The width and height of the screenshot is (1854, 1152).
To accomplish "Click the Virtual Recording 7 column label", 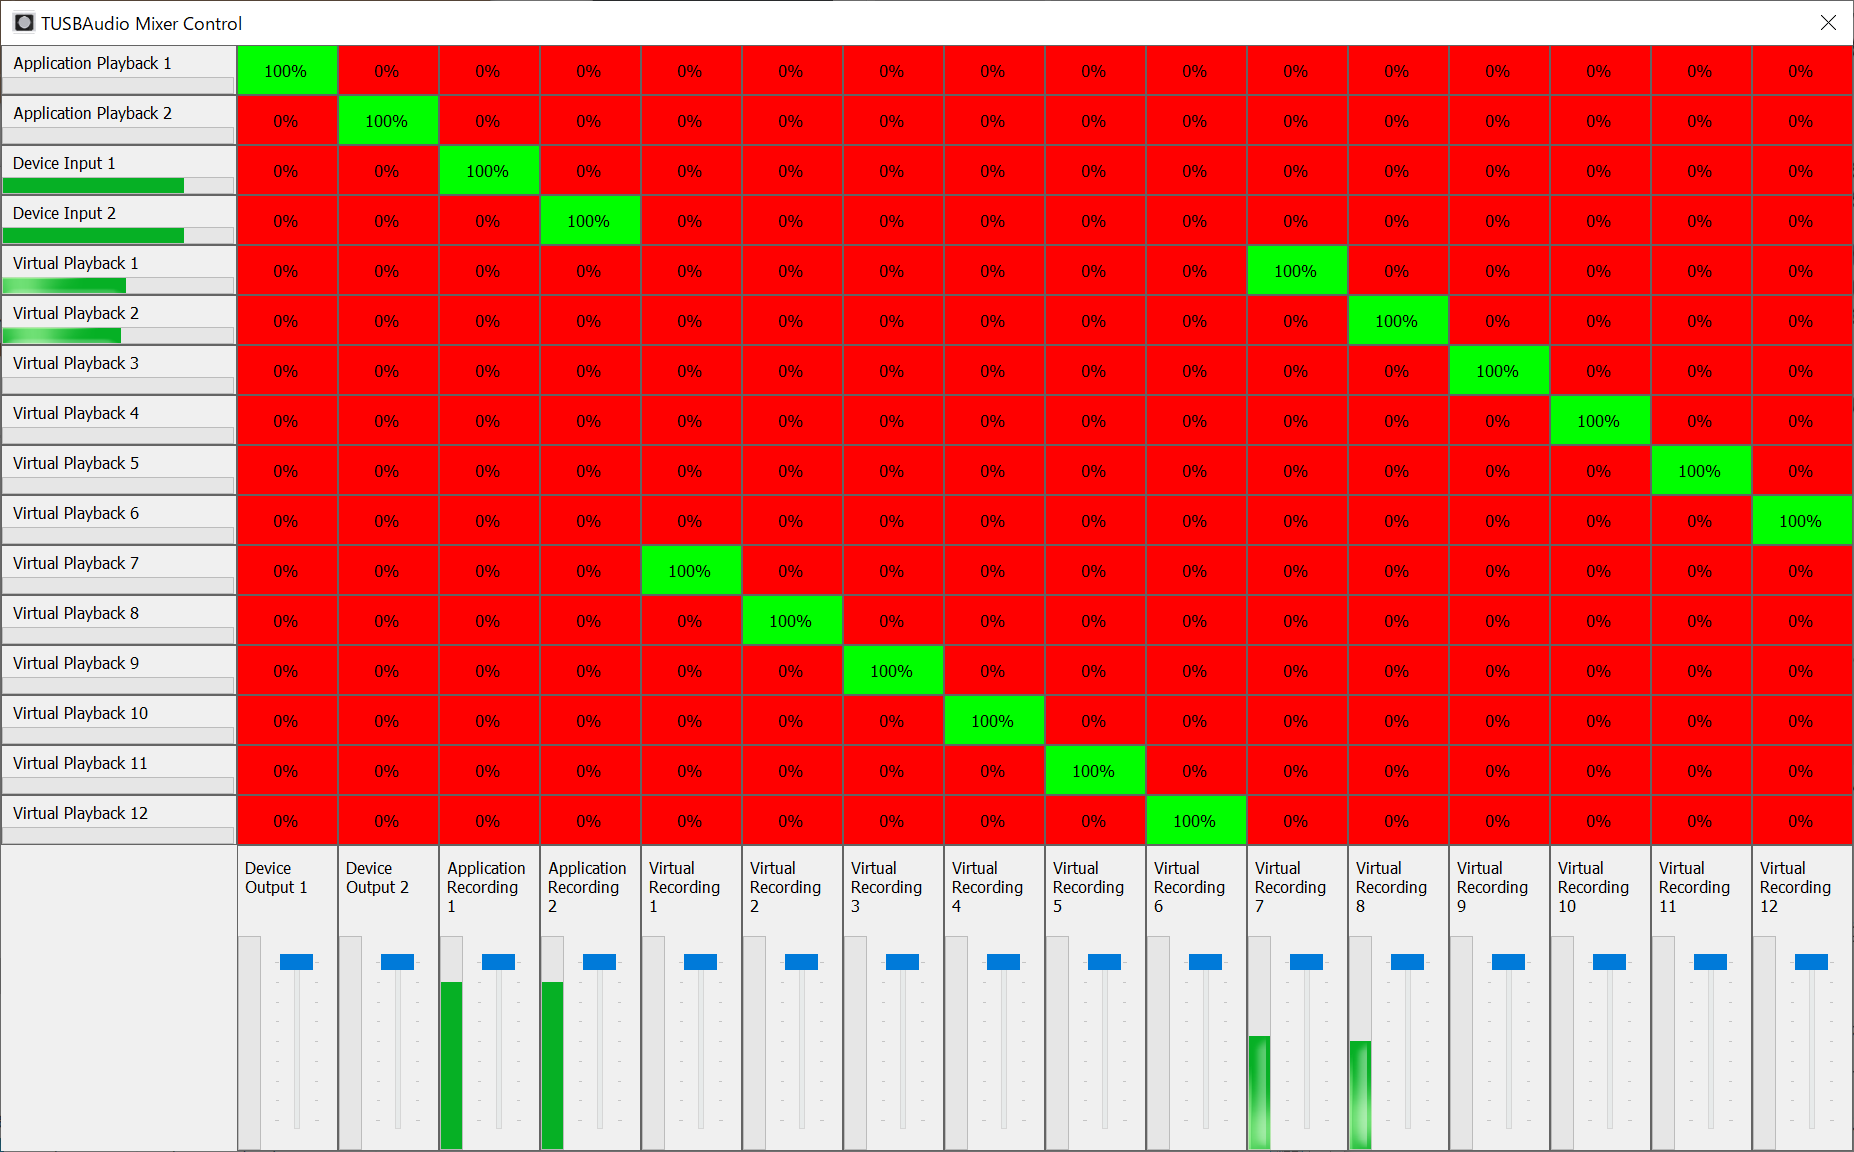I will pos(1290,887).
